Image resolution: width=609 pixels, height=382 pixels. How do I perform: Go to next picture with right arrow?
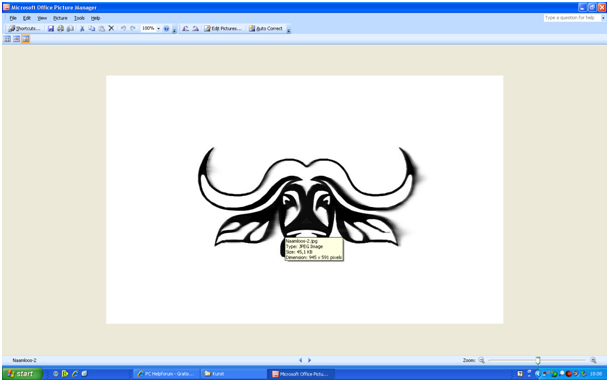(x=310, y=360)
